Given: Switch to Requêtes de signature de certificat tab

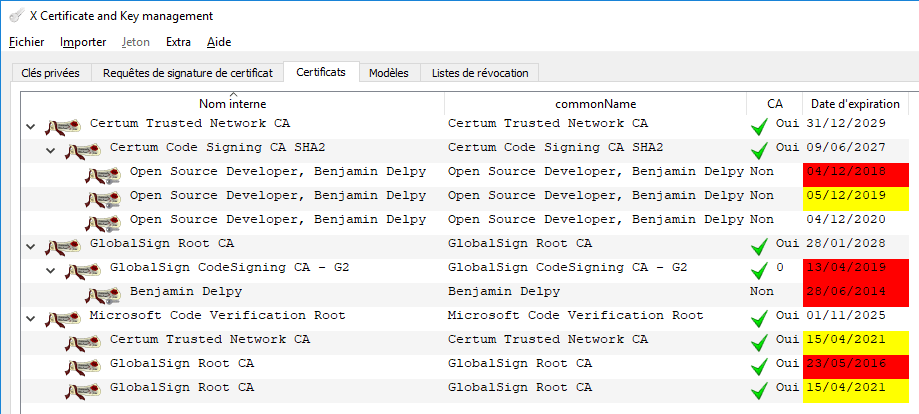Looking at the screenshot, I should pyautogui.click(x=188, y=73).
